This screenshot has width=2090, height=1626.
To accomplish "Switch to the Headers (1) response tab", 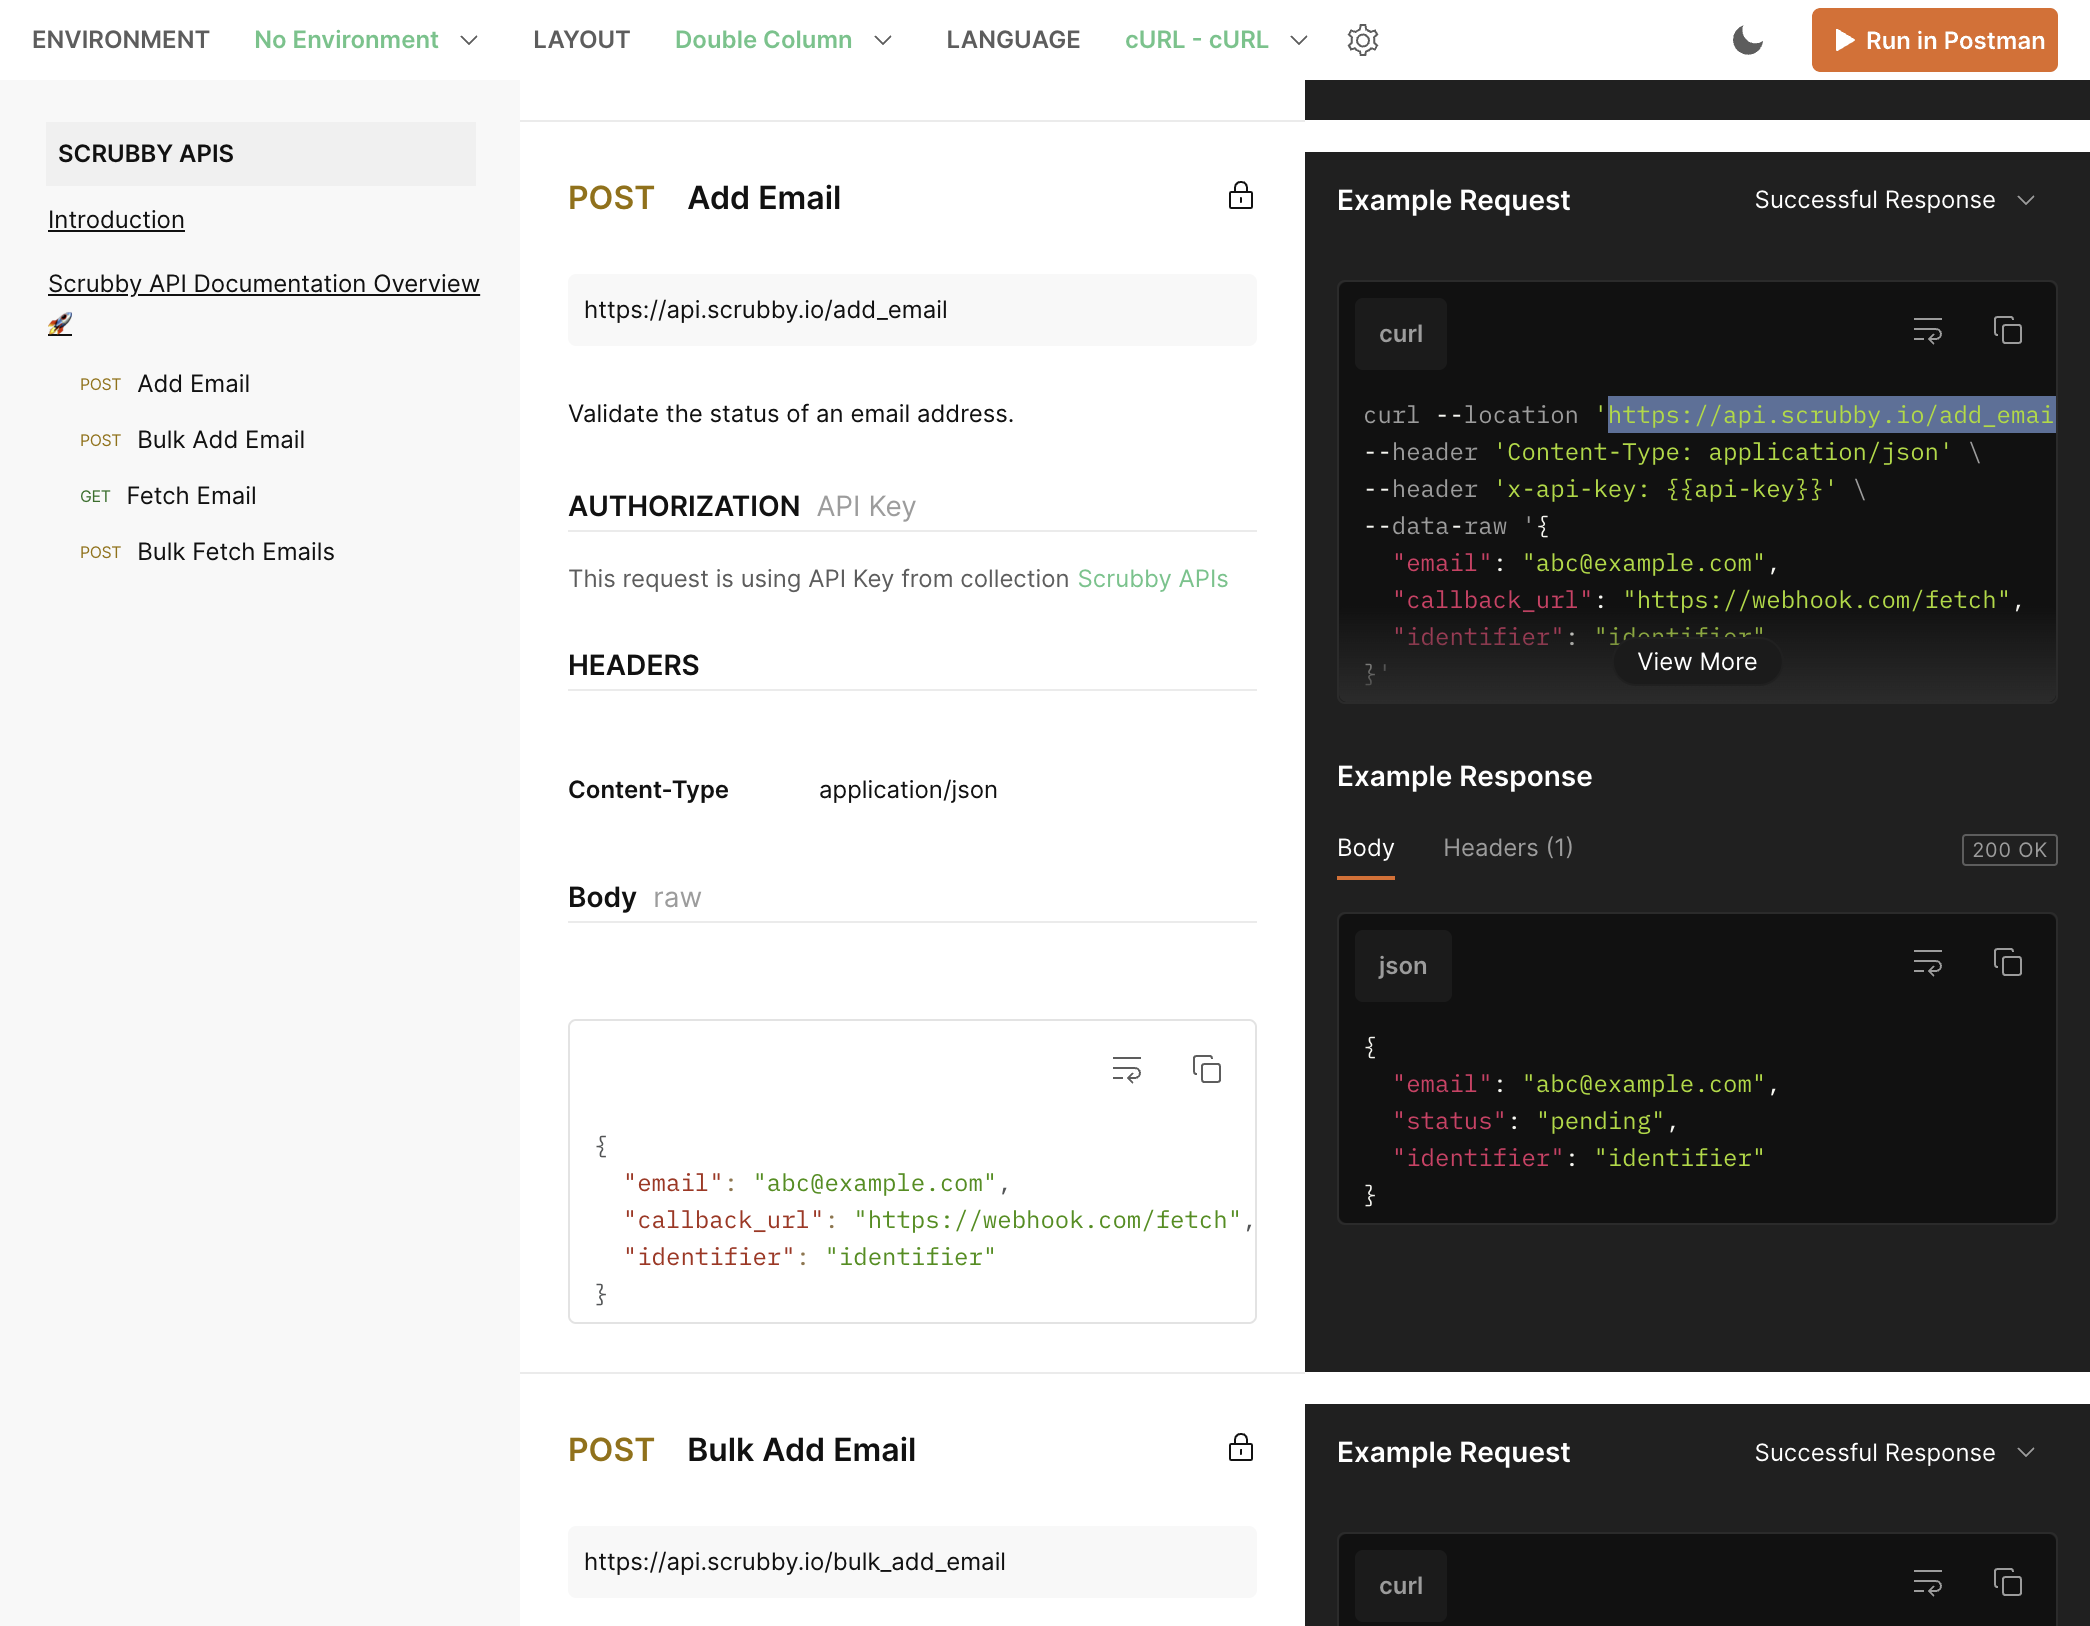I will click(x=1508, y=848).
